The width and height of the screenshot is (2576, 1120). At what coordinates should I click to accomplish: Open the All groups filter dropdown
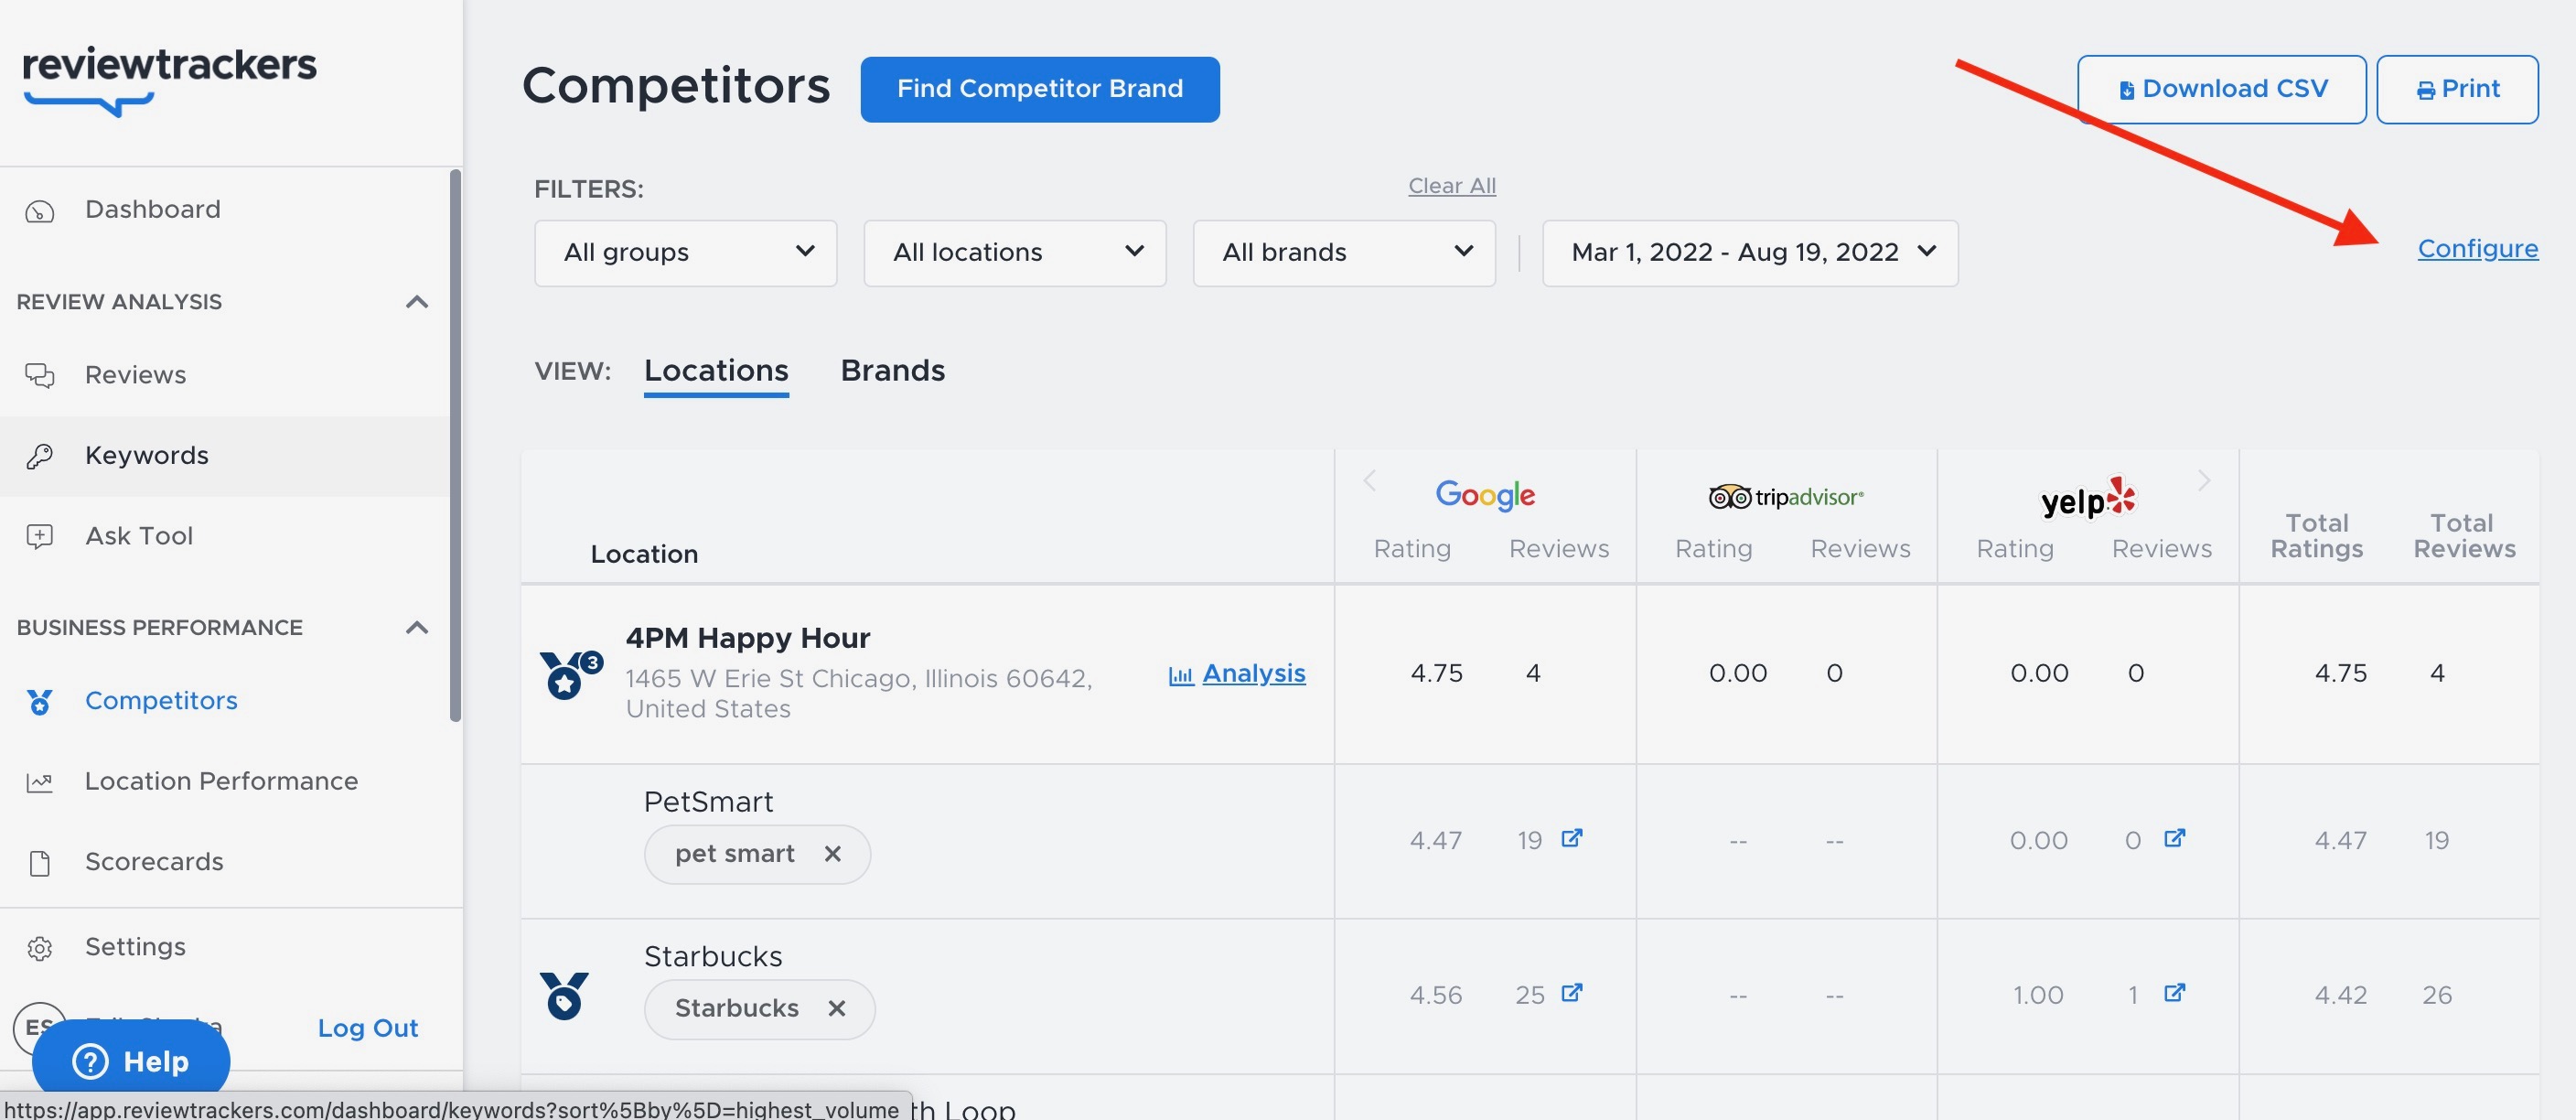[686, 253]
